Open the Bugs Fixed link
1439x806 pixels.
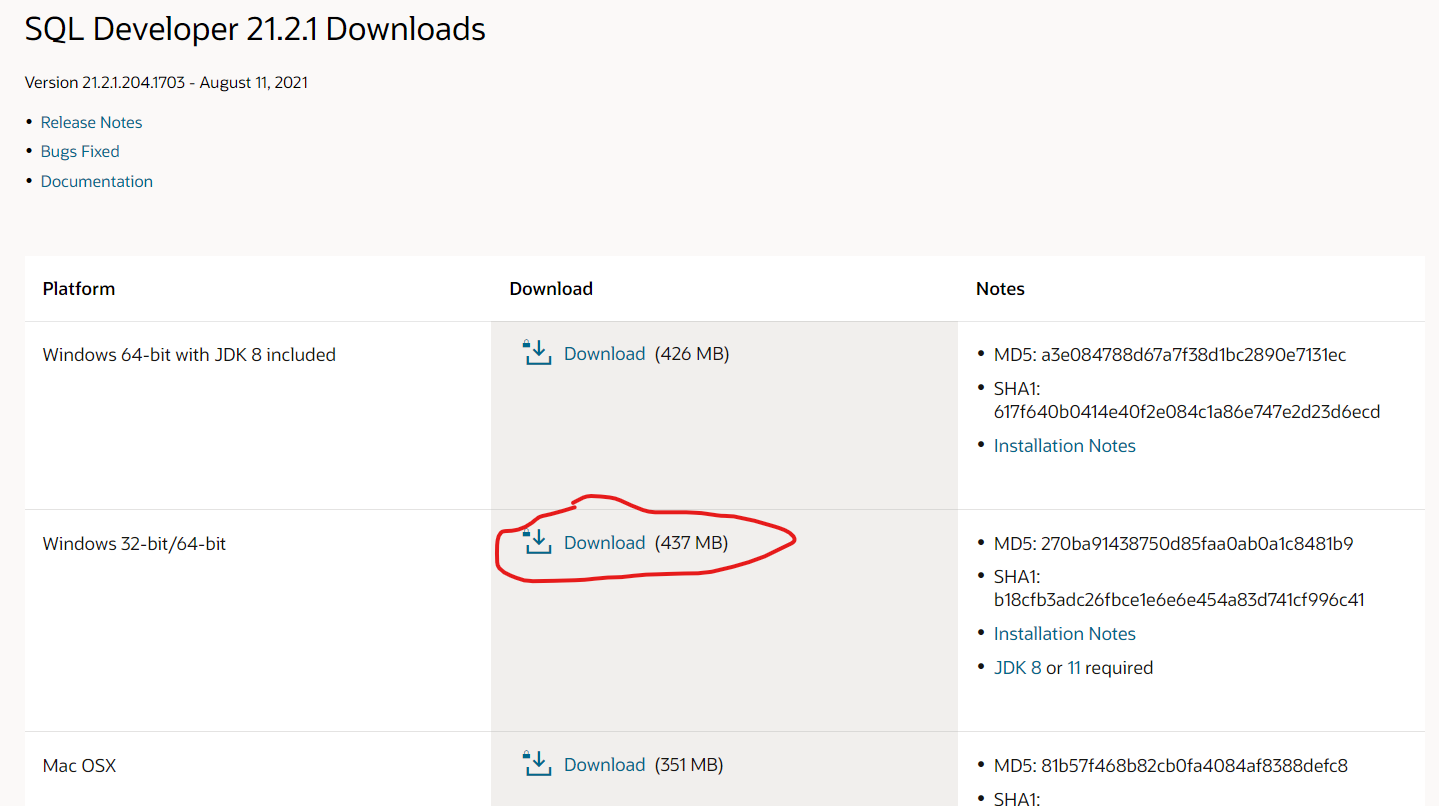[x=80, y=151]
